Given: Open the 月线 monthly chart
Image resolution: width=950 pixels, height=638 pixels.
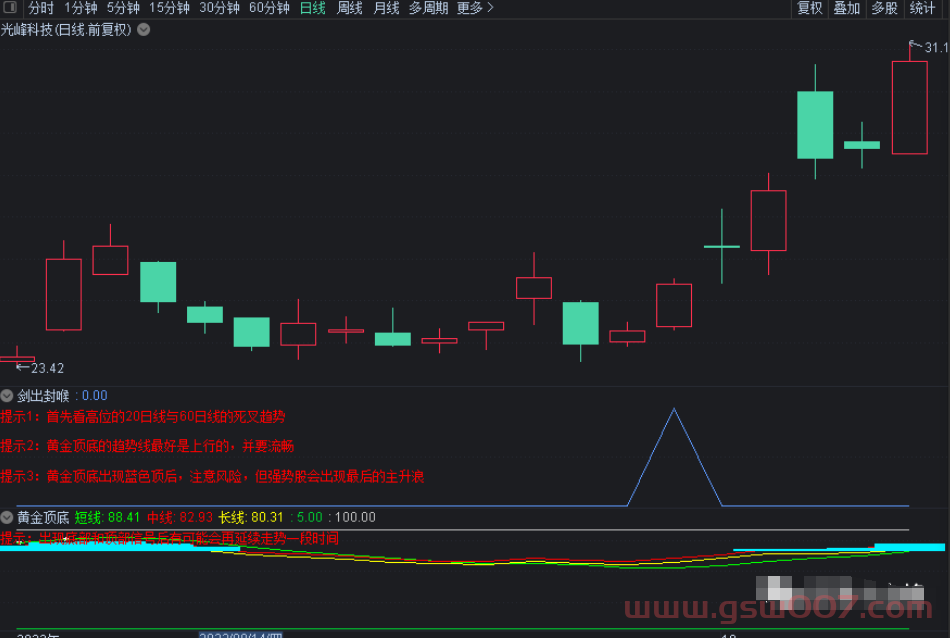Looking at the screenshot, I should [386, 8].
